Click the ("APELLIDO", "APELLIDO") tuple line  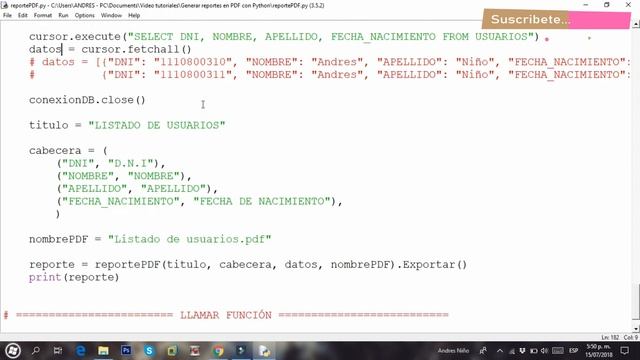coord(137,189)
